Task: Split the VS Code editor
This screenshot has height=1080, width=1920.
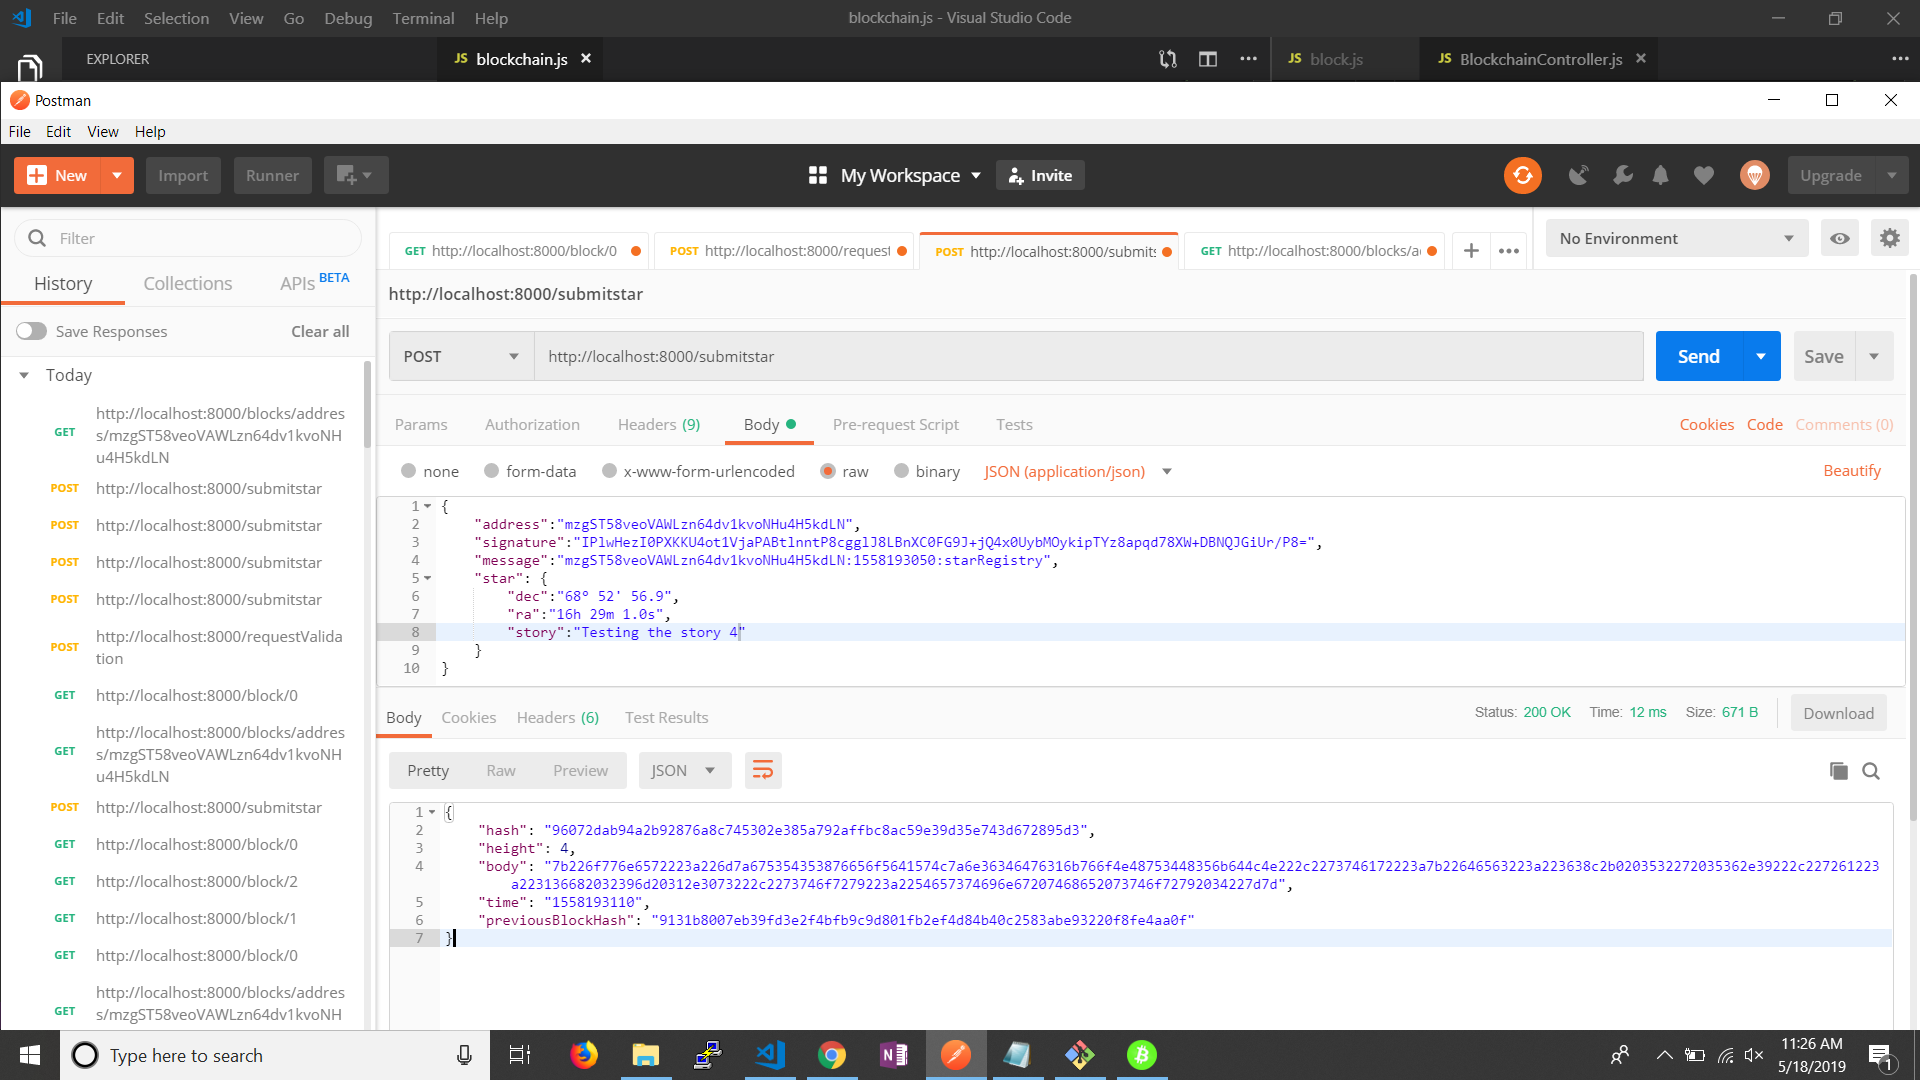Action: point(1208,59)
